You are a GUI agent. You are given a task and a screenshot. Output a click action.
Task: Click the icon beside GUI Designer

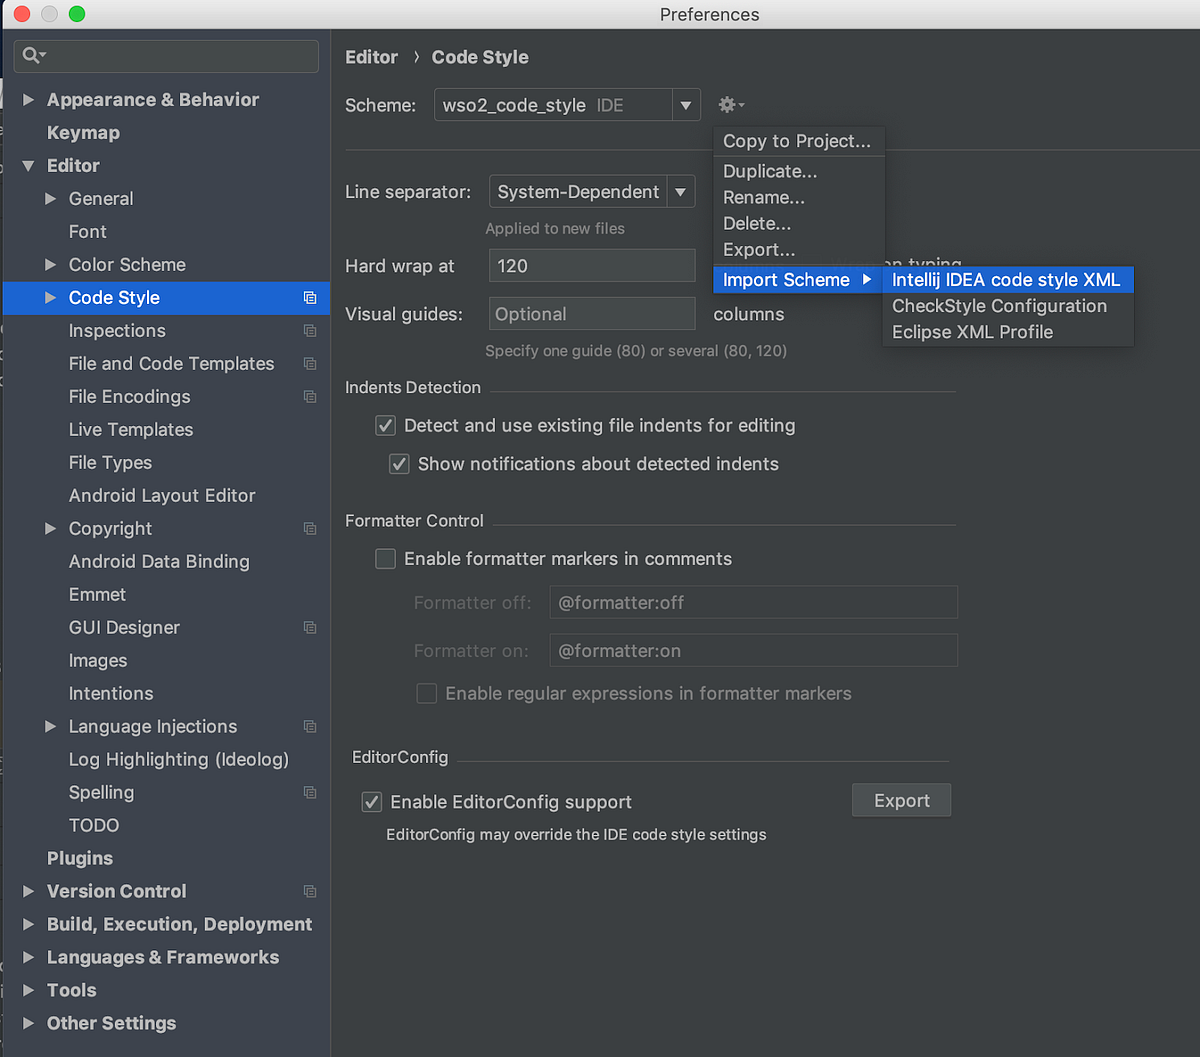tap(310, 627)
